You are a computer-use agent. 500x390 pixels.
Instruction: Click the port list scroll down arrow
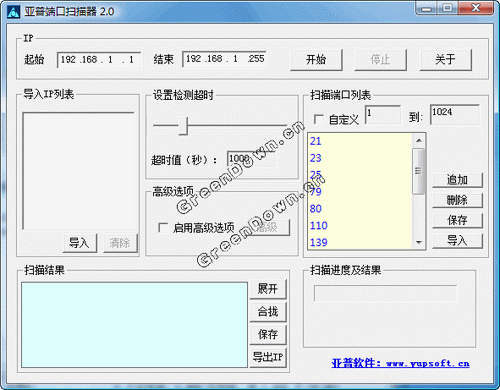pos(419,242)
